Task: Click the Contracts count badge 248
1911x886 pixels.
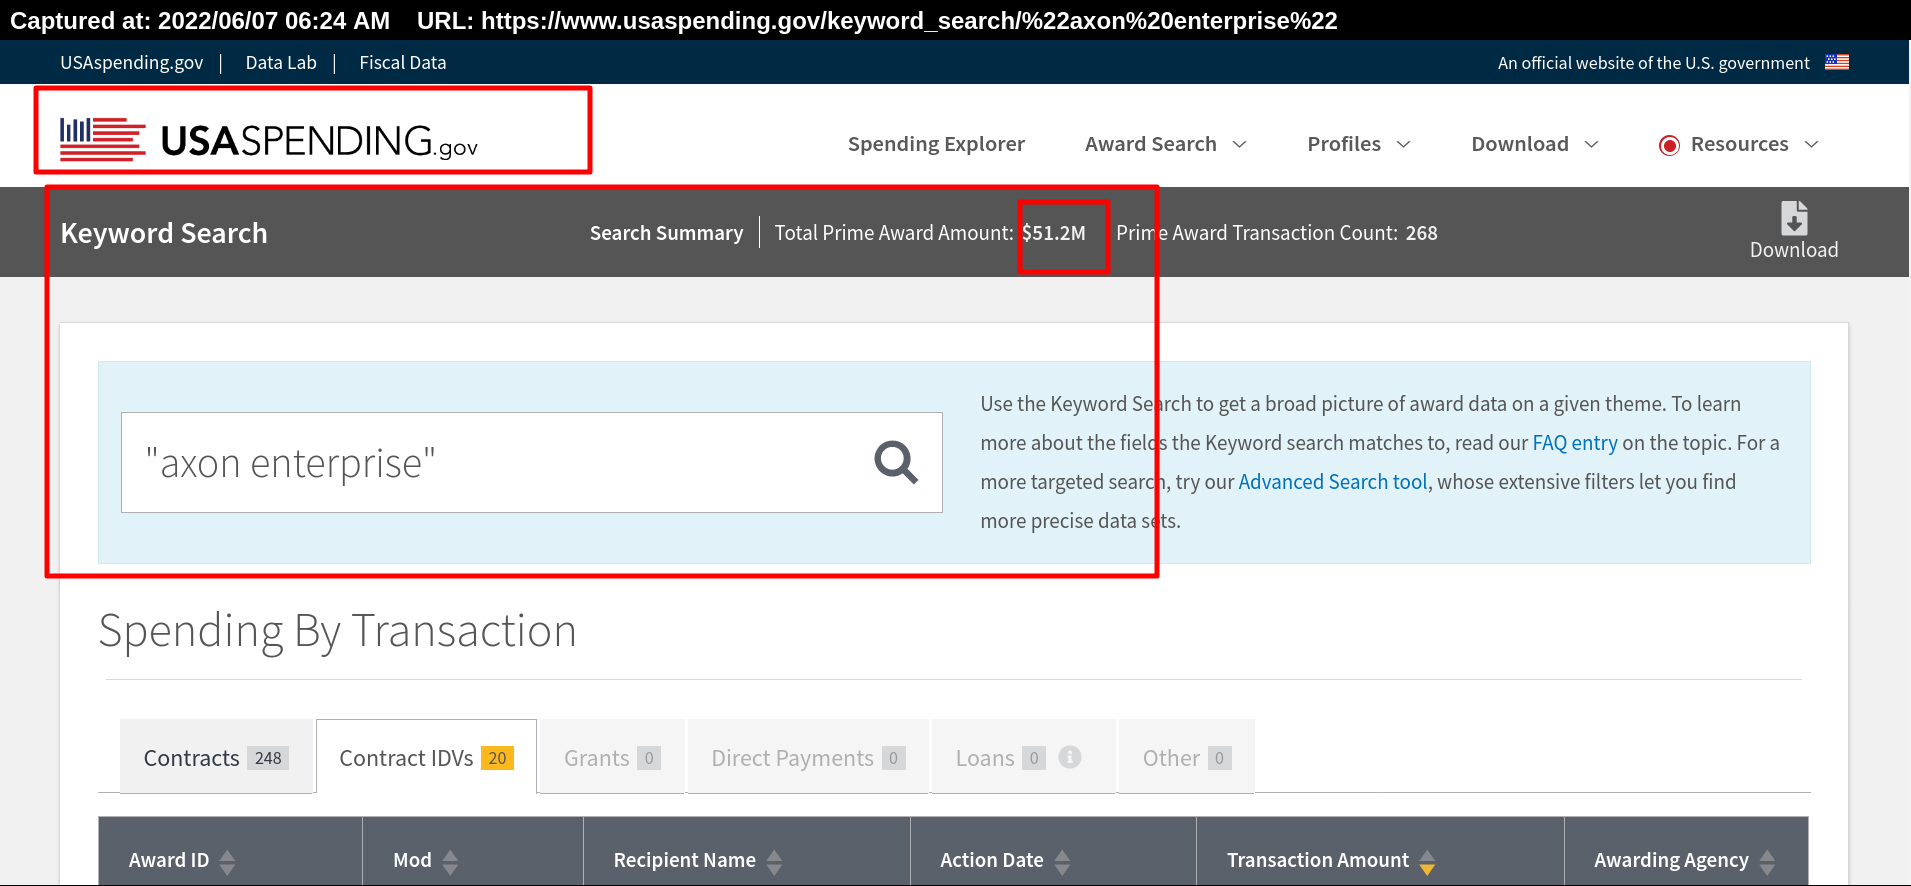Action: tap(268, 758)
